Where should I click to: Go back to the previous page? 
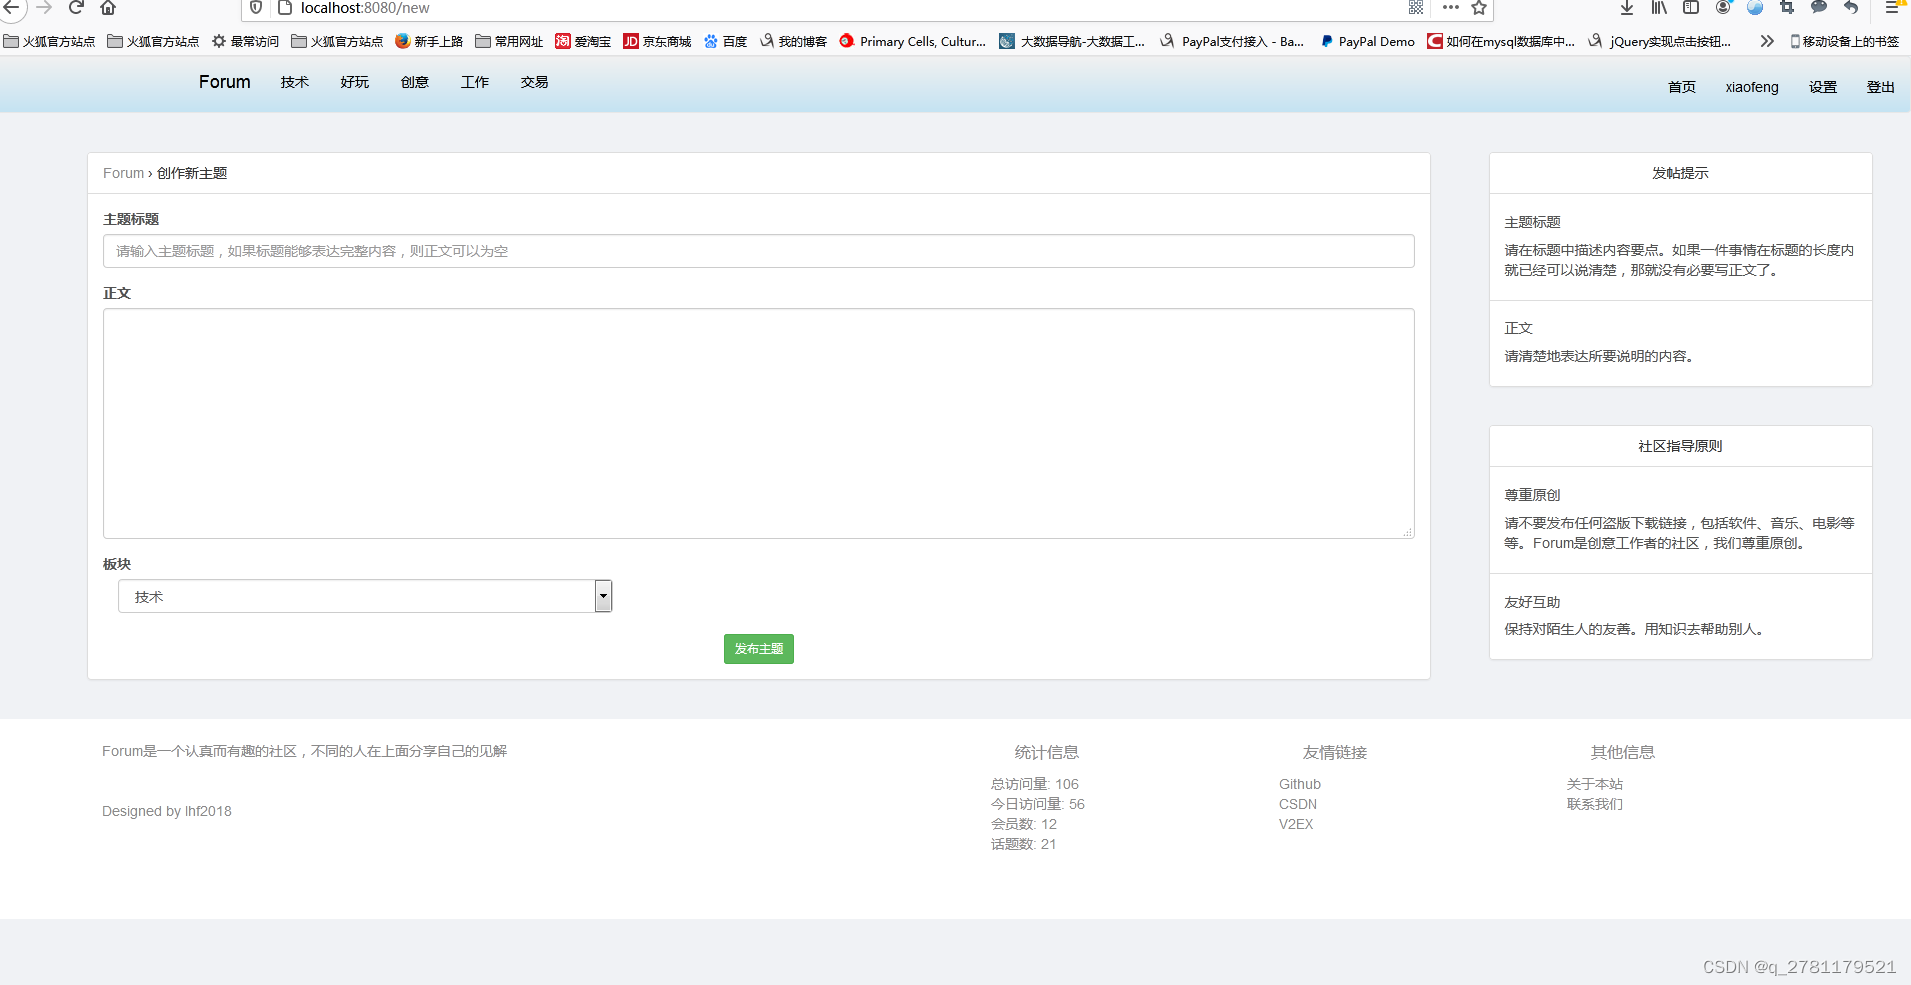click(11, 8)
